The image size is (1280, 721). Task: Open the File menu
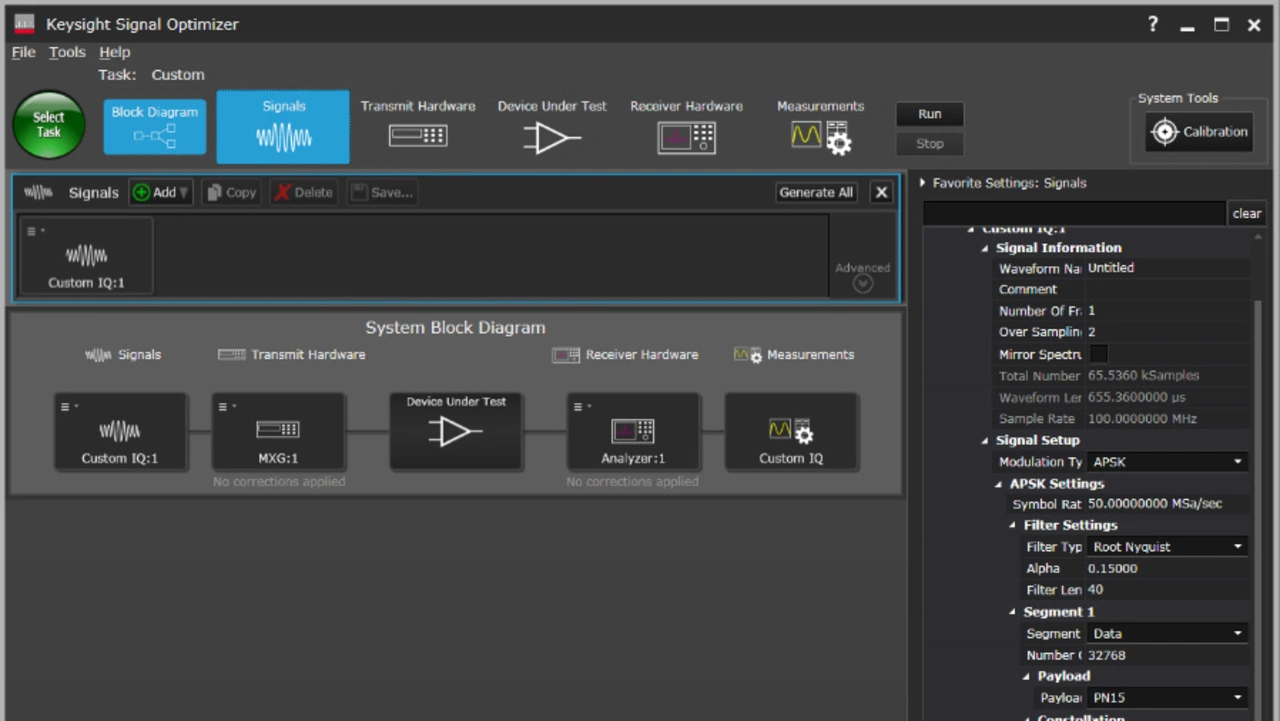click(x=23, y=52)
